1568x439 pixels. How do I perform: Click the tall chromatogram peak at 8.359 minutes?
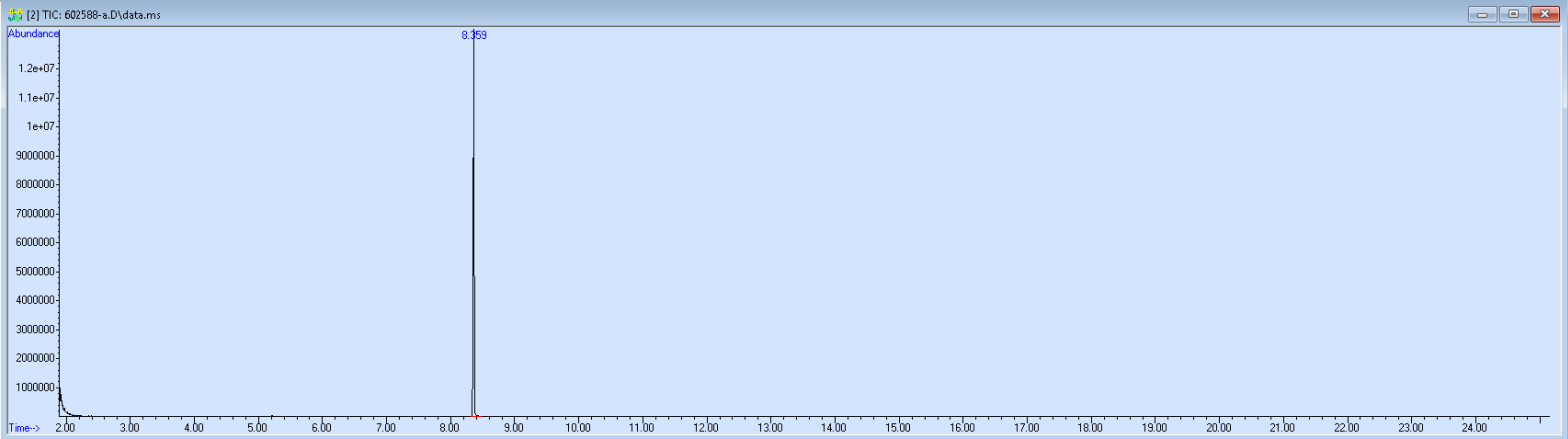click(x=473, y=225)
